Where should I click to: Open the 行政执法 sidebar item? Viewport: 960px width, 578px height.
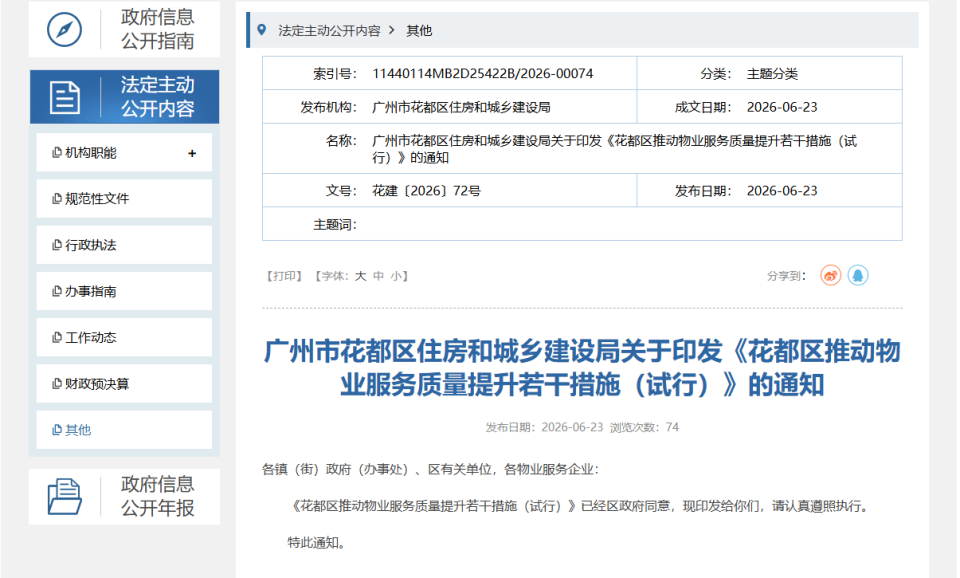click(124, 245)
